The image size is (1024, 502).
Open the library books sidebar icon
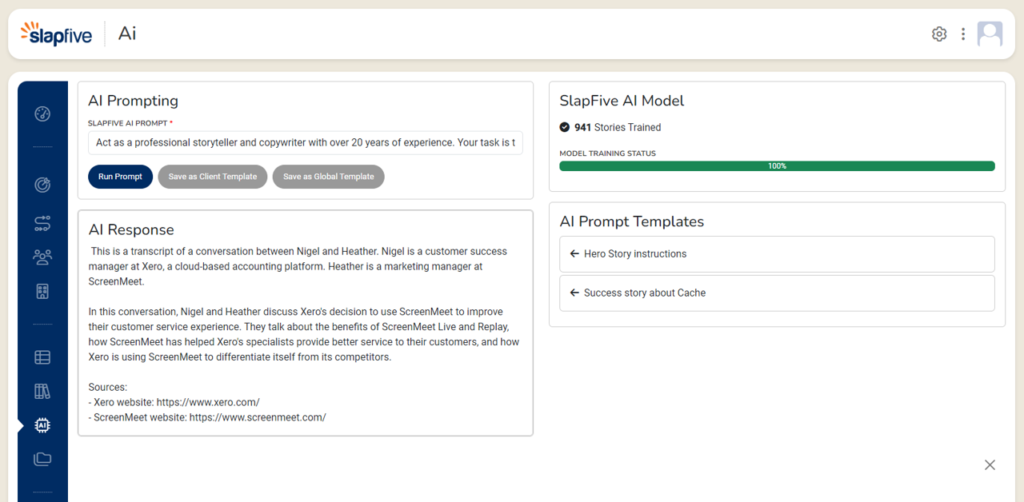click(42, 391)
